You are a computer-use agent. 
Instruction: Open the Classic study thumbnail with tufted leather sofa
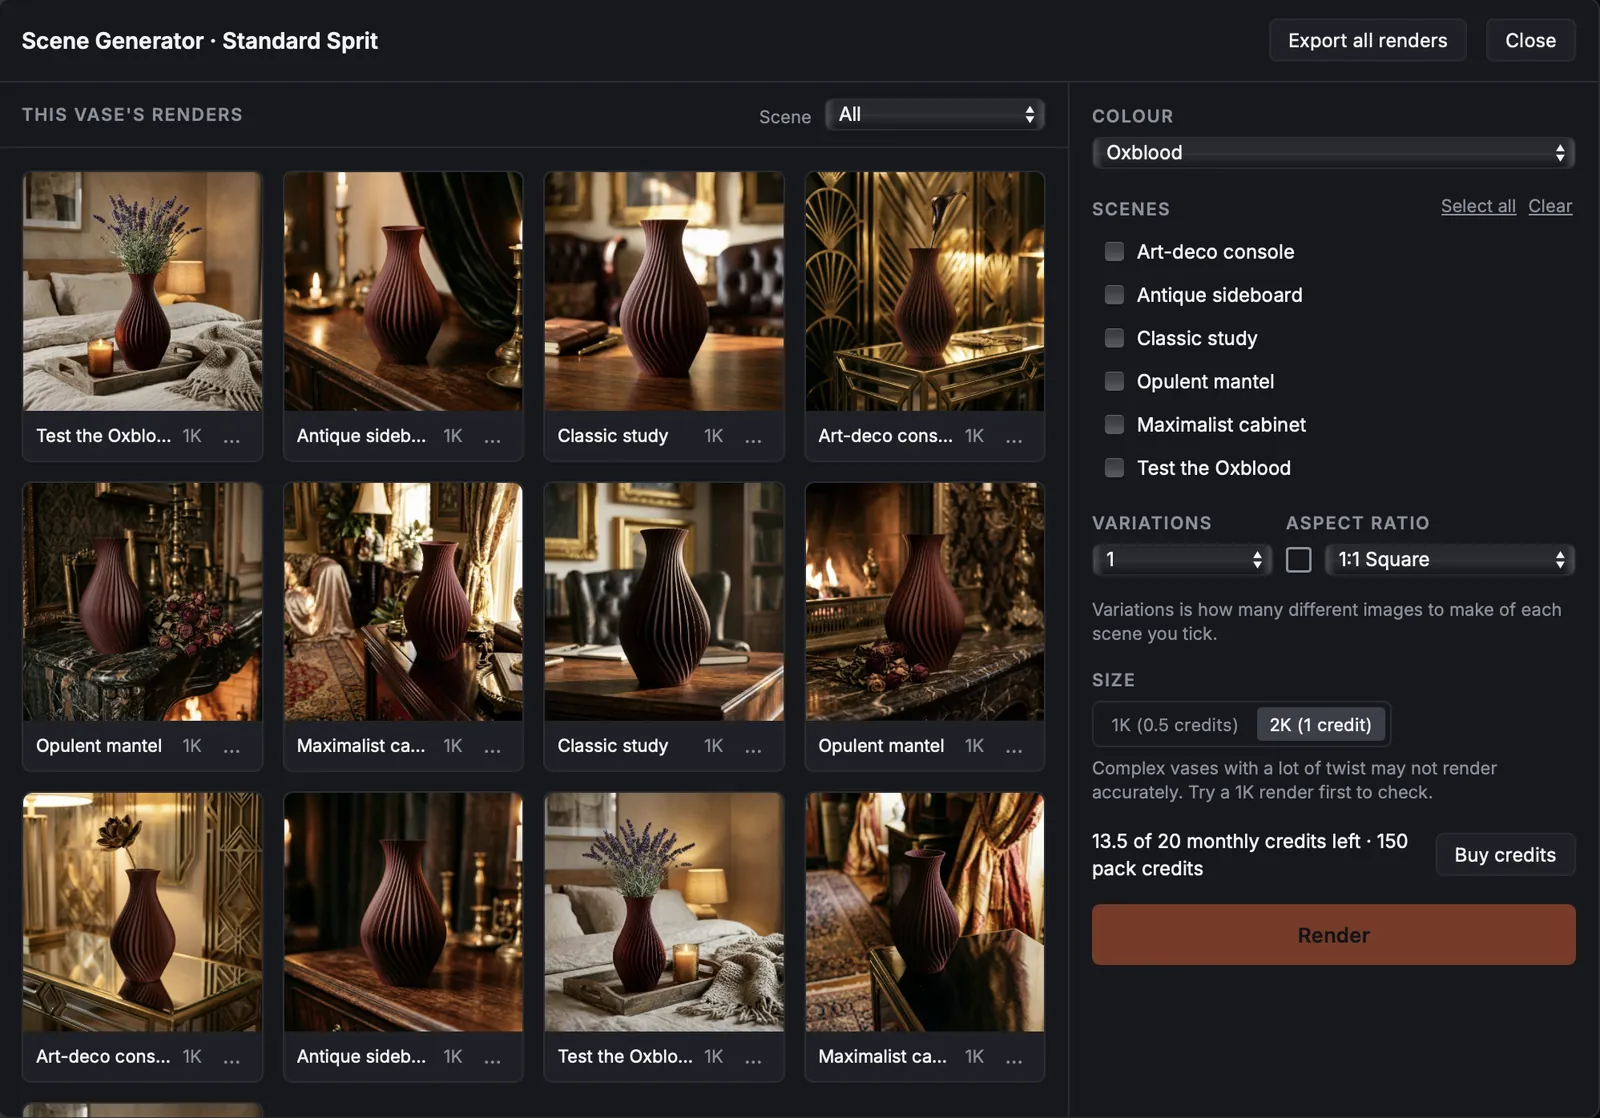coord(664,291)
